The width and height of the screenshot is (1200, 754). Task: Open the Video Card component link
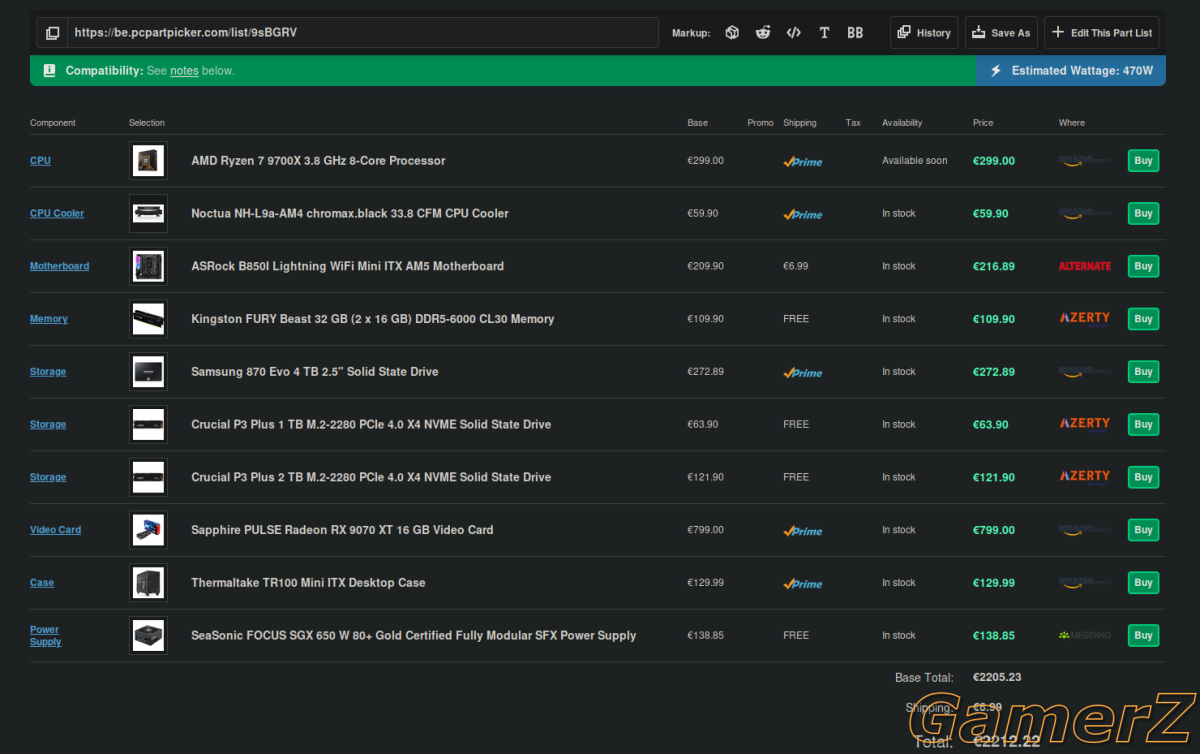(55, 530)
